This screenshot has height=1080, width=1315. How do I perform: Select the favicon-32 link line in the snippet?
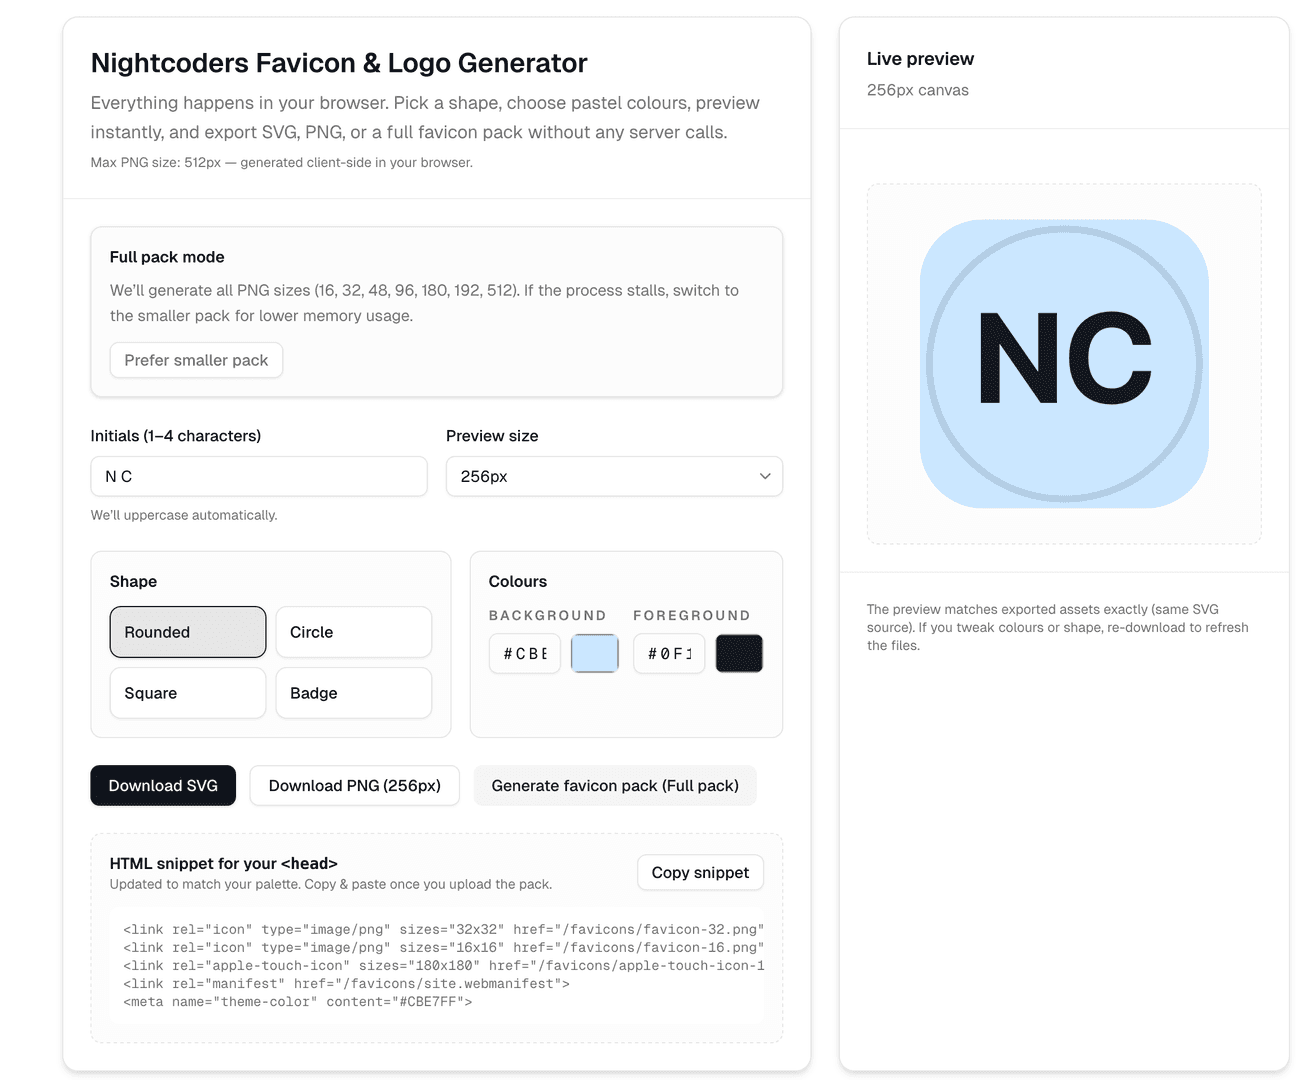(443, 929)
